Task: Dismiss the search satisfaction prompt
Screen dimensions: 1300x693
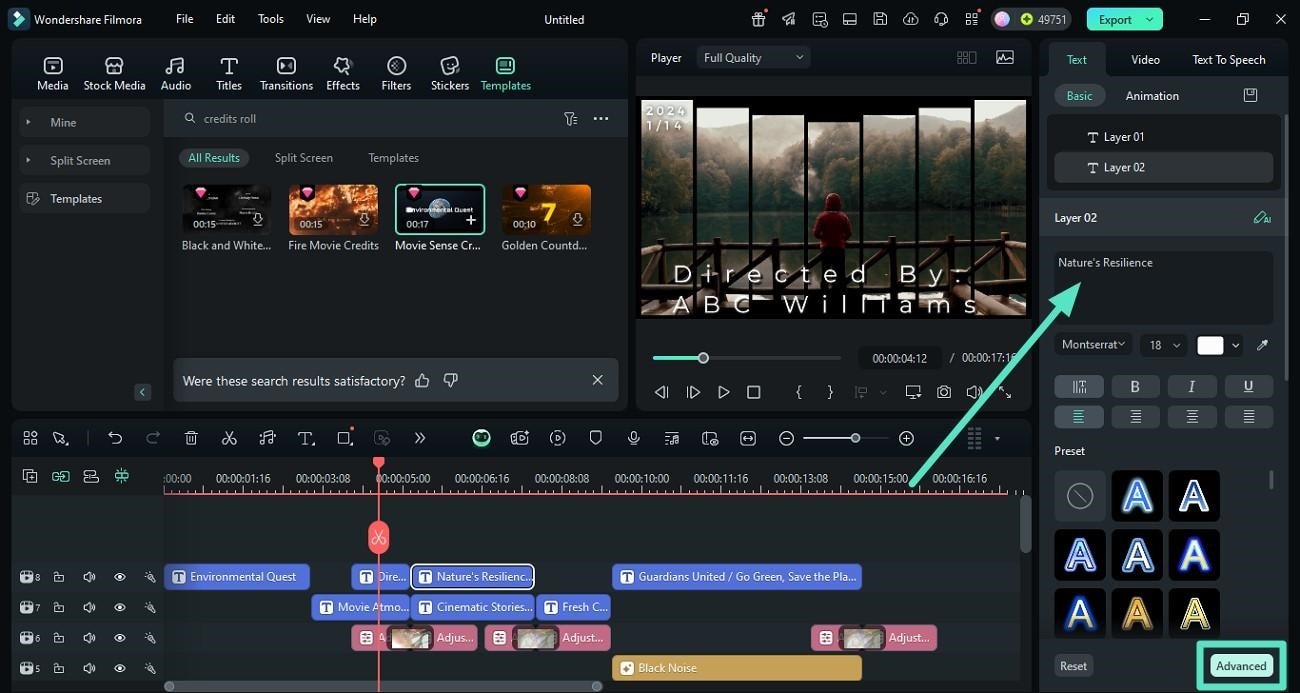Action: tap(597, 380)
